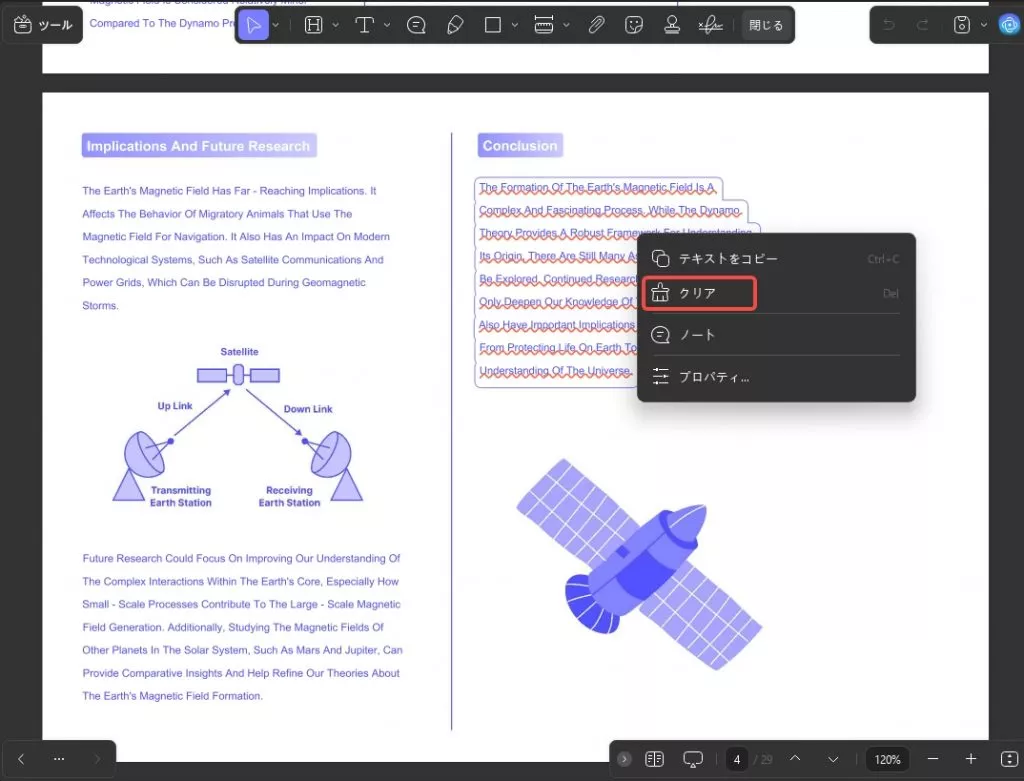The width and height of the screenshot is (1024, 781).
Task: Click the Conclusion heading
Action: (x=520, y=146)
